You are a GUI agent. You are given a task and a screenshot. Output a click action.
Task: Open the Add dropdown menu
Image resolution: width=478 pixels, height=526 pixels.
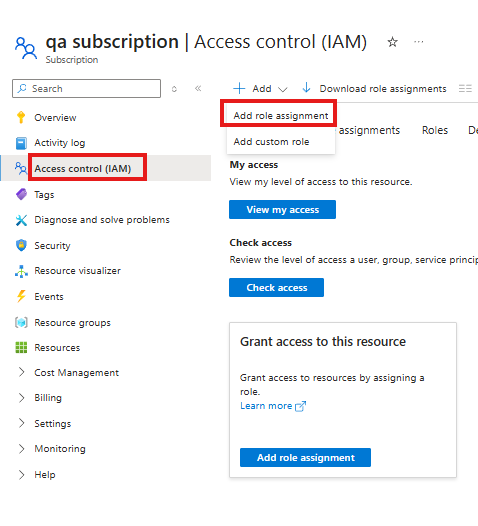[260, 89]
